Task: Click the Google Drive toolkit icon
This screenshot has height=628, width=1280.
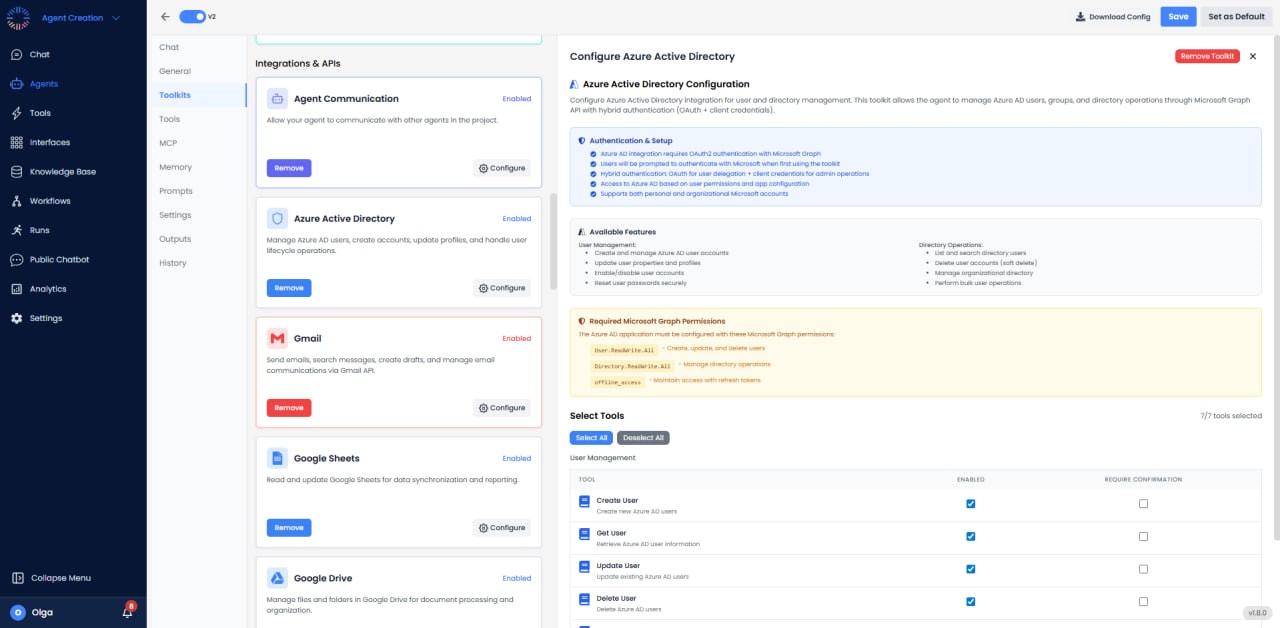Action: pos(277,578)
